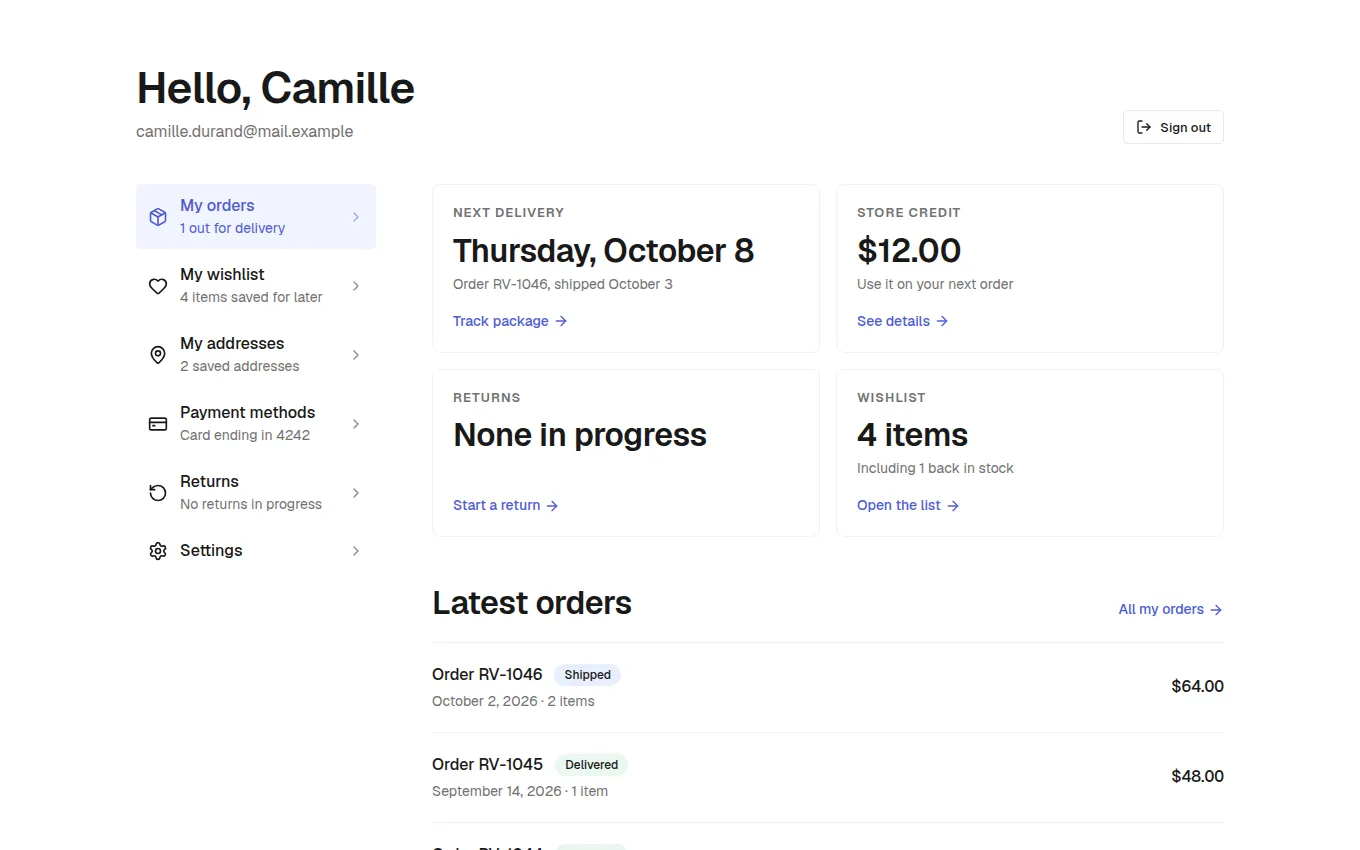
Task: Expand Payment methods using its chevron
Action: (356, 424)
